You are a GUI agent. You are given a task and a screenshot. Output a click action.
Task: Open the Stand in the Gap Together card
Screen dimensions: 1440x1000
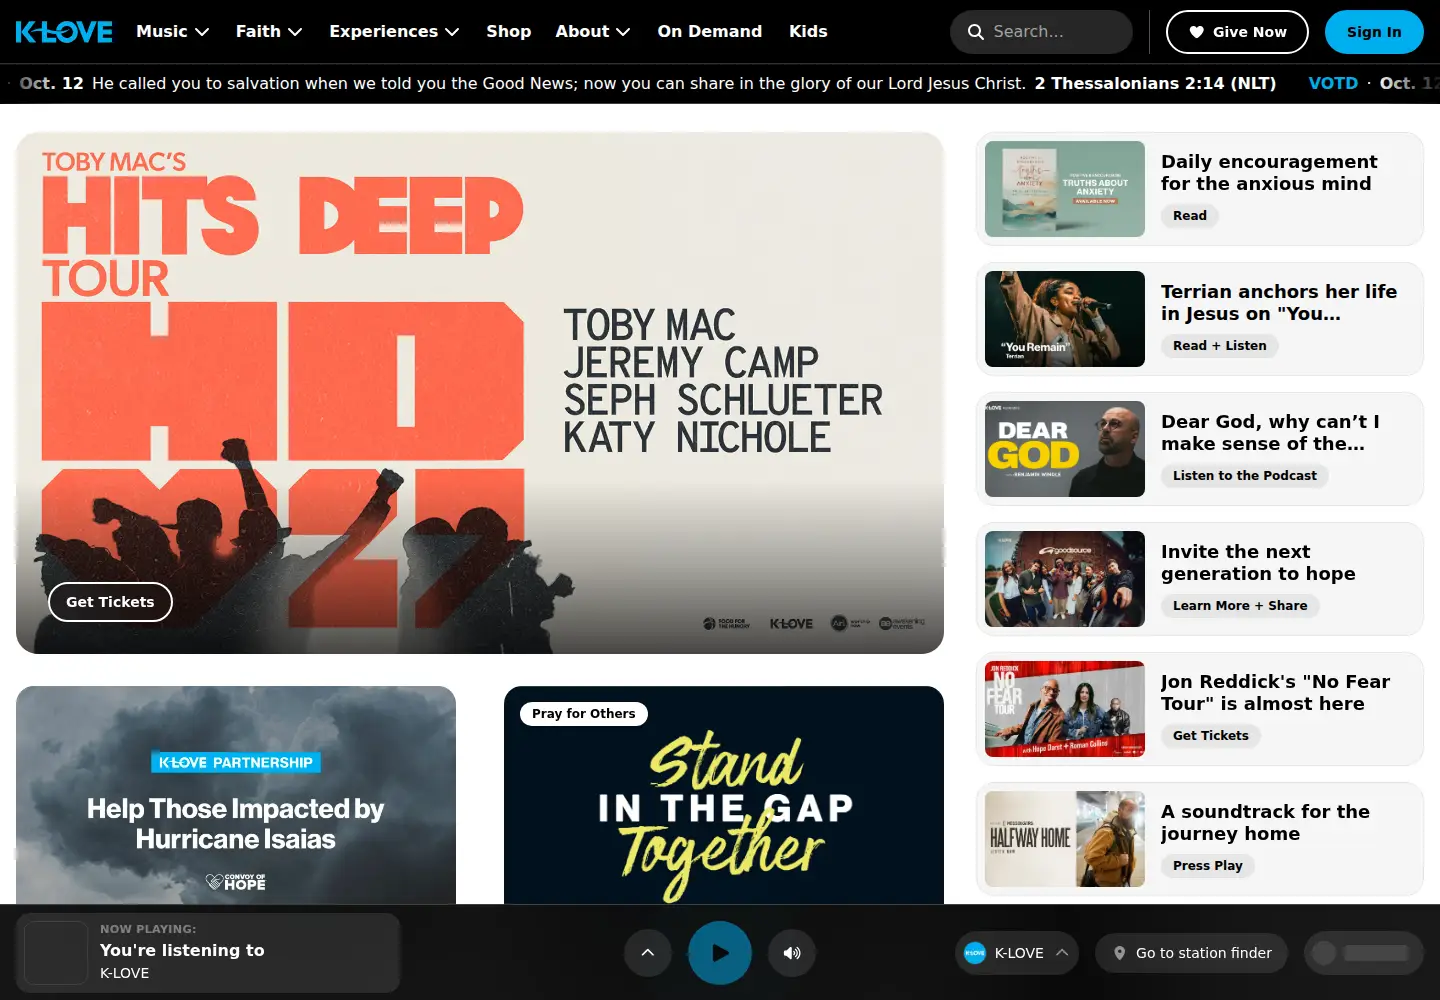[x=724, y=795]
